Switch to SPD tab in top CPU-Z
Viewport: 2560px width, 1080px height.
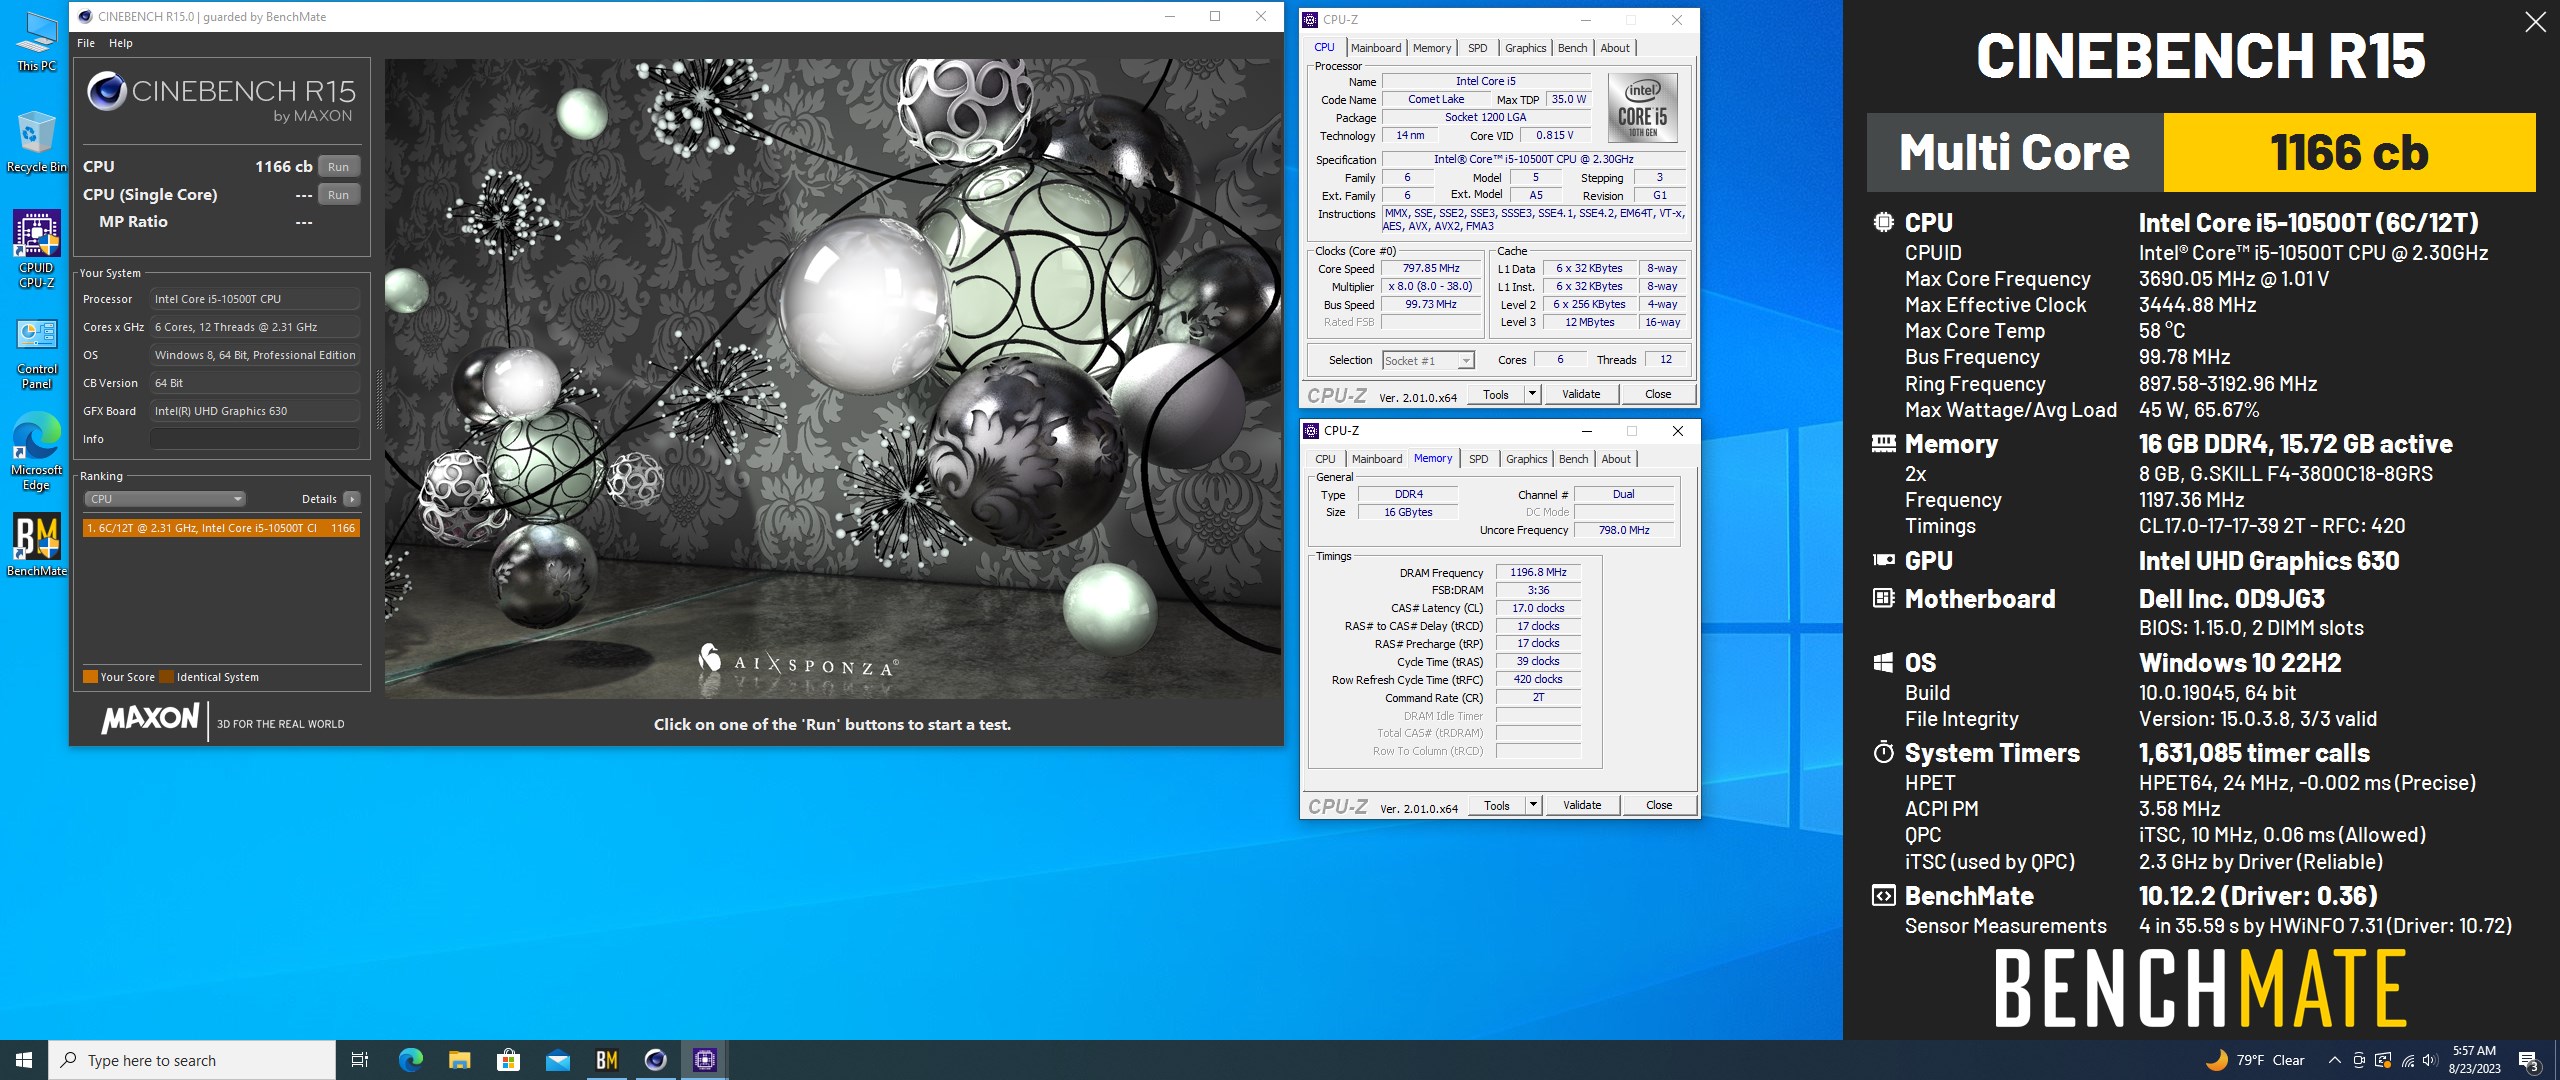1477,48
